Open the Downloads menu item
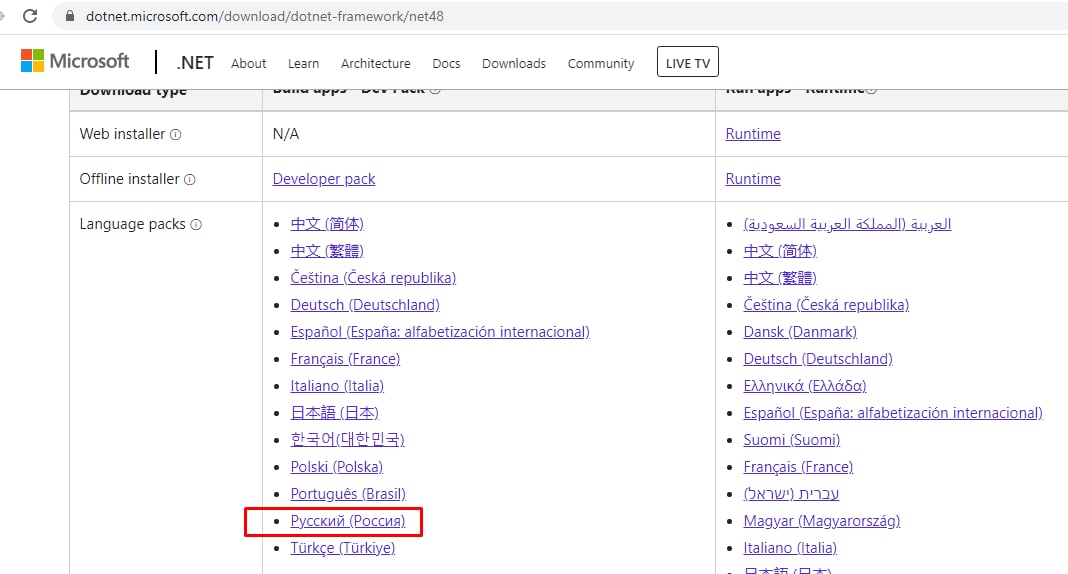The height and width of the screenshot is (574, 1068). 514,63
